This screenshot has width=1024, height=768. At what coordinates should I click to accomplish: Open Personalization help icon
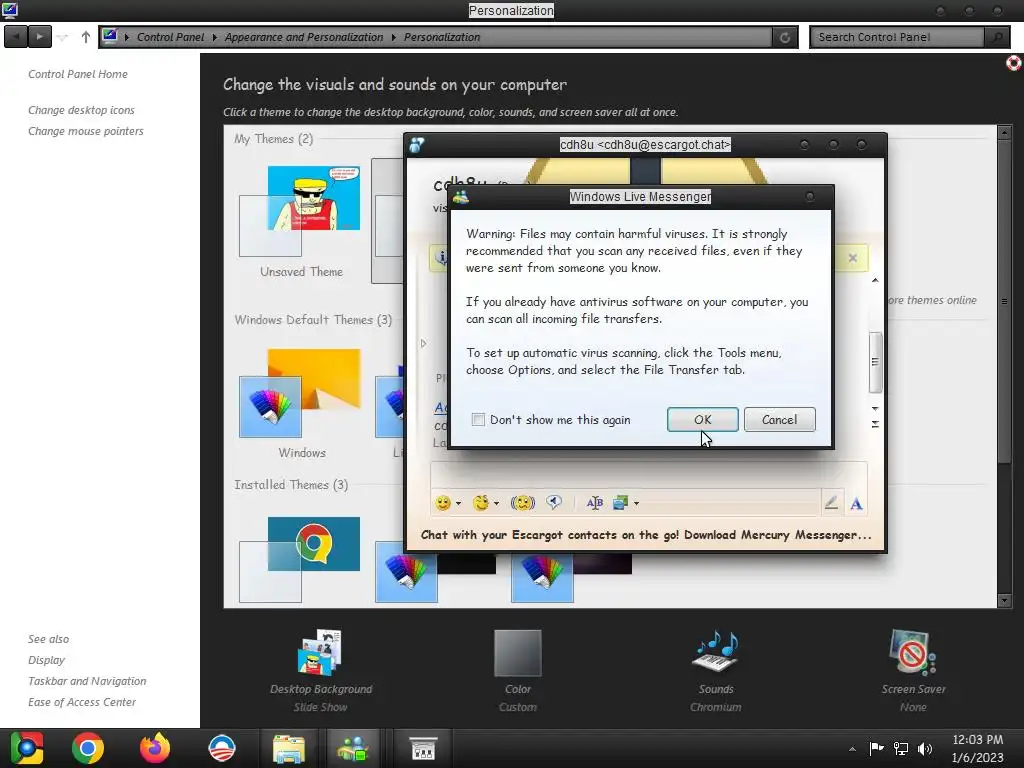point(1013,63)
